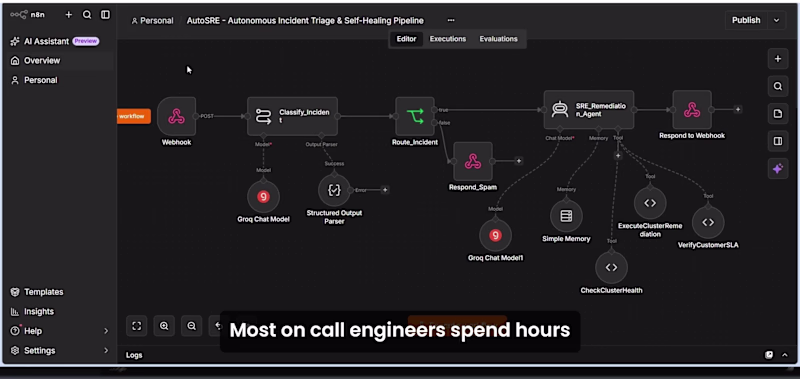Click the plus icon beside n8n logo
Screen dimensions: 800x379
[68, 15]
